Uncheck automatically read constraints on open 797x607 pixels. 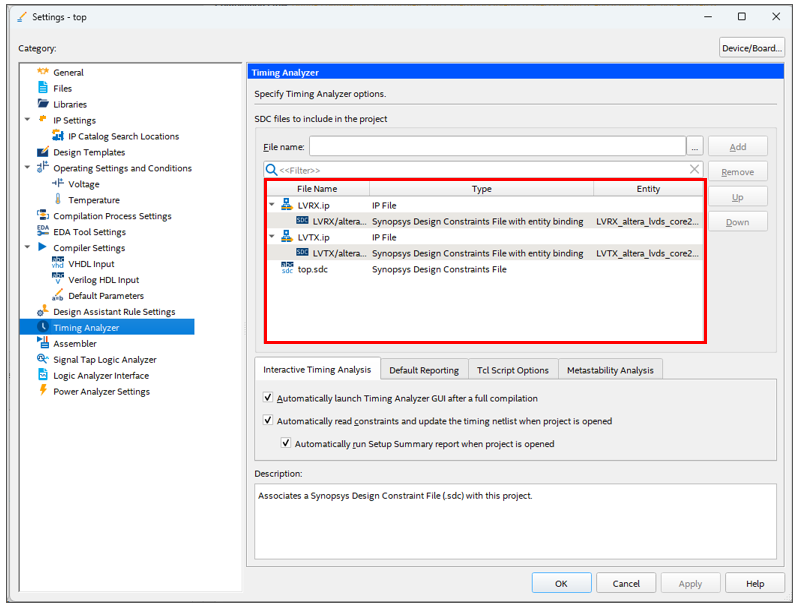pyautogui.click(x=267, y=421)
